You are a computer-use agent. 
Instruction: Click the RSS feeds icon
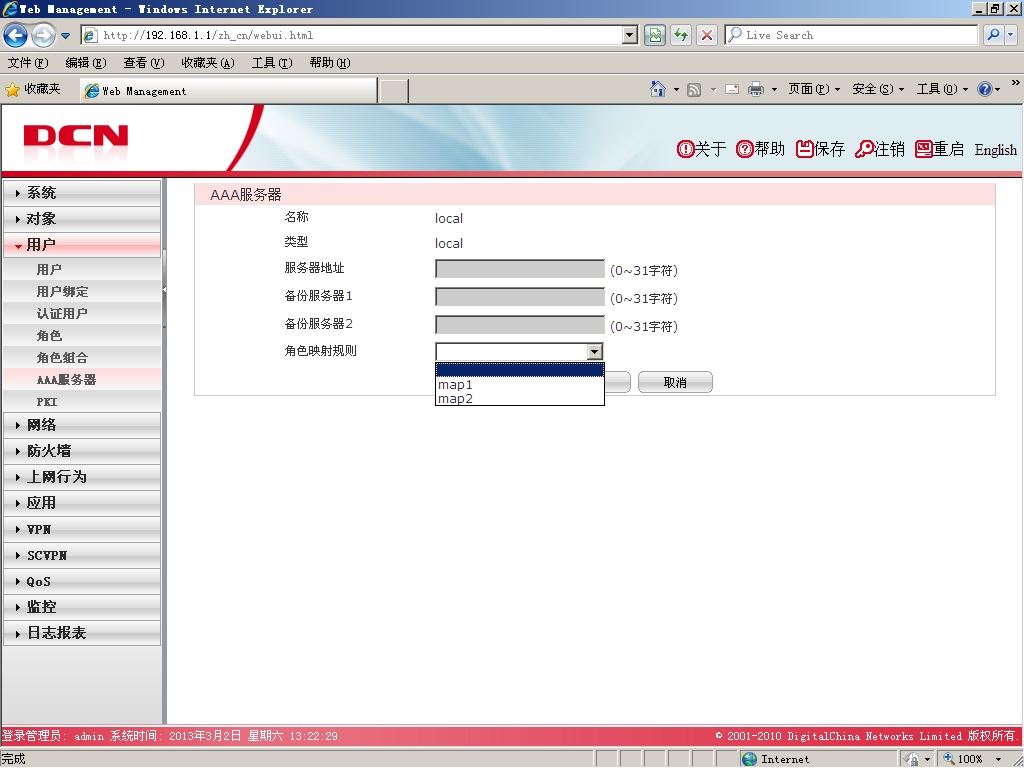[x=694, y=89]
